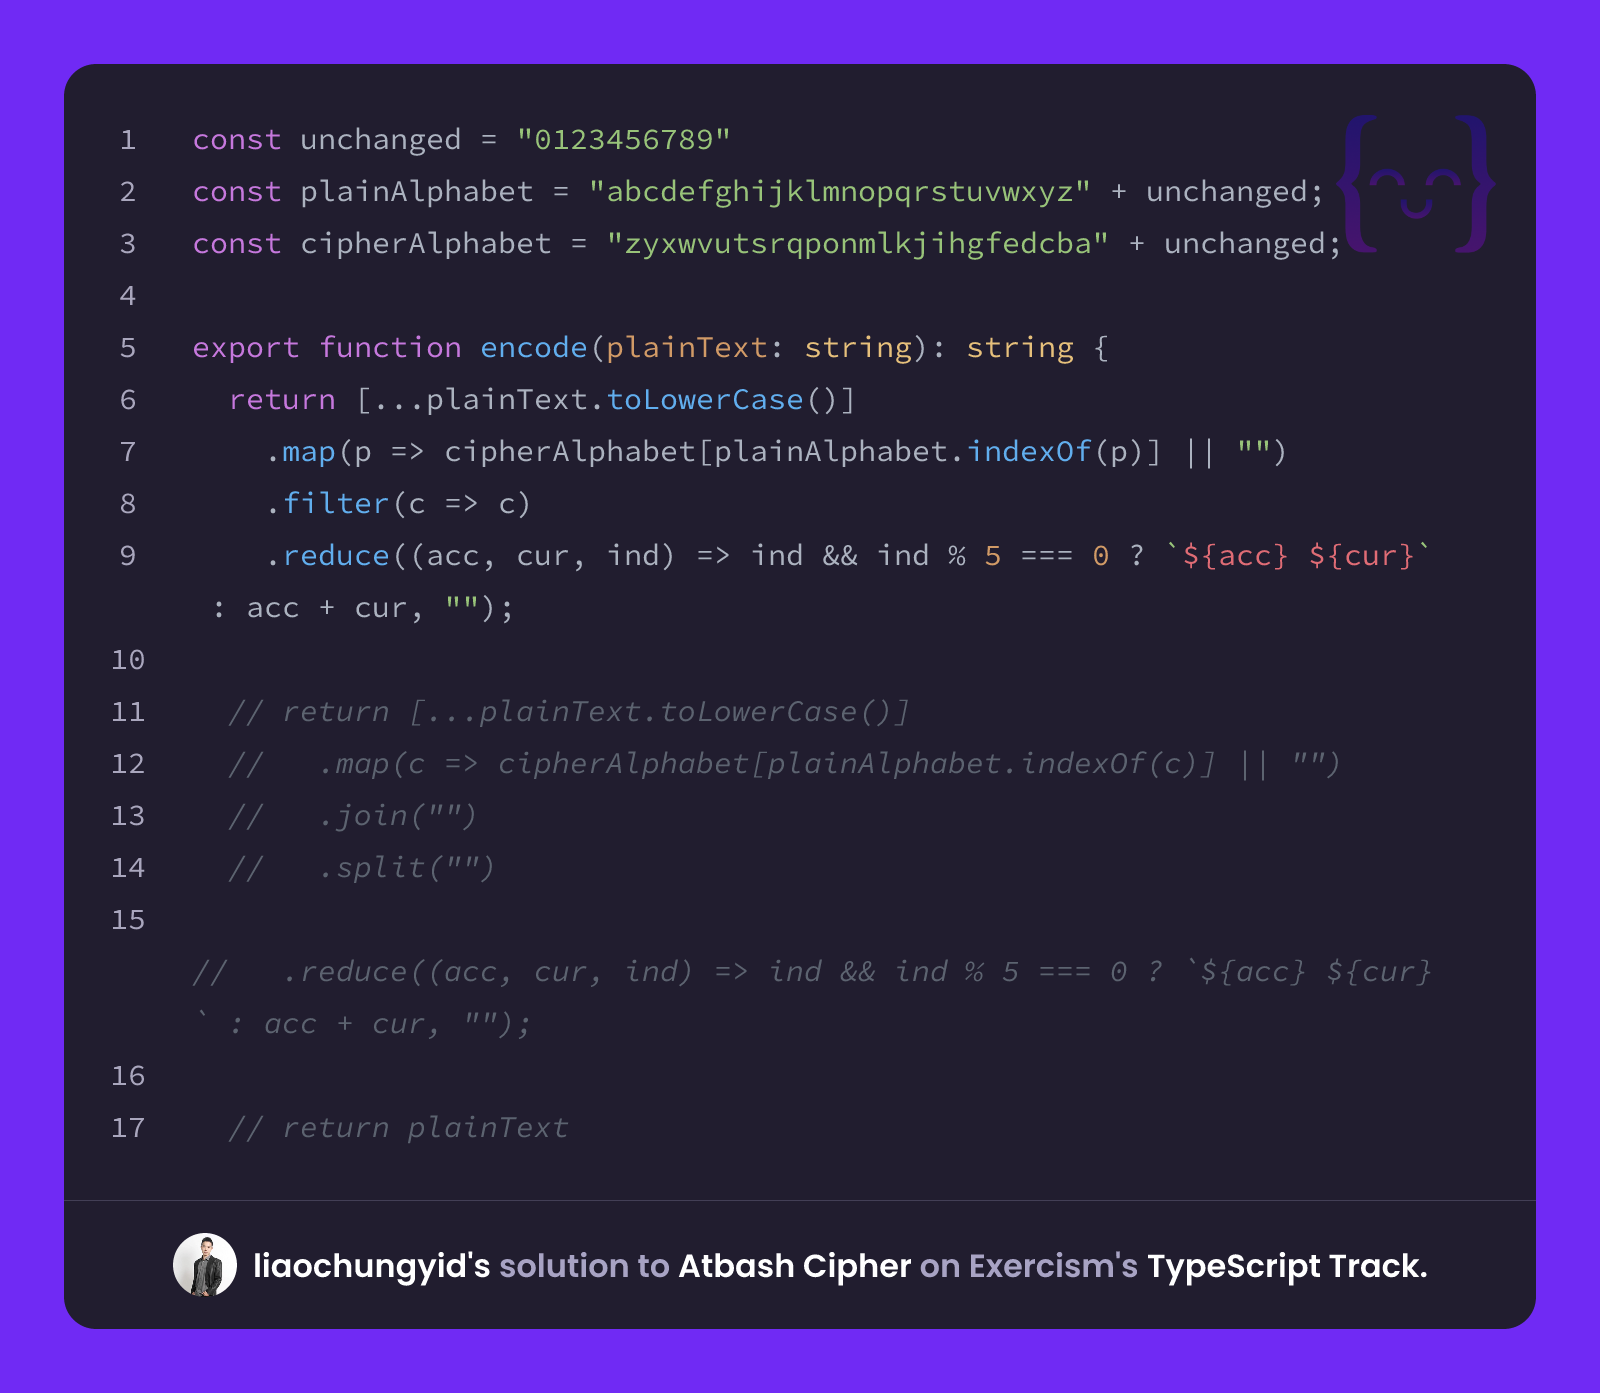Click the .filter method on line 8

(327, 503)
